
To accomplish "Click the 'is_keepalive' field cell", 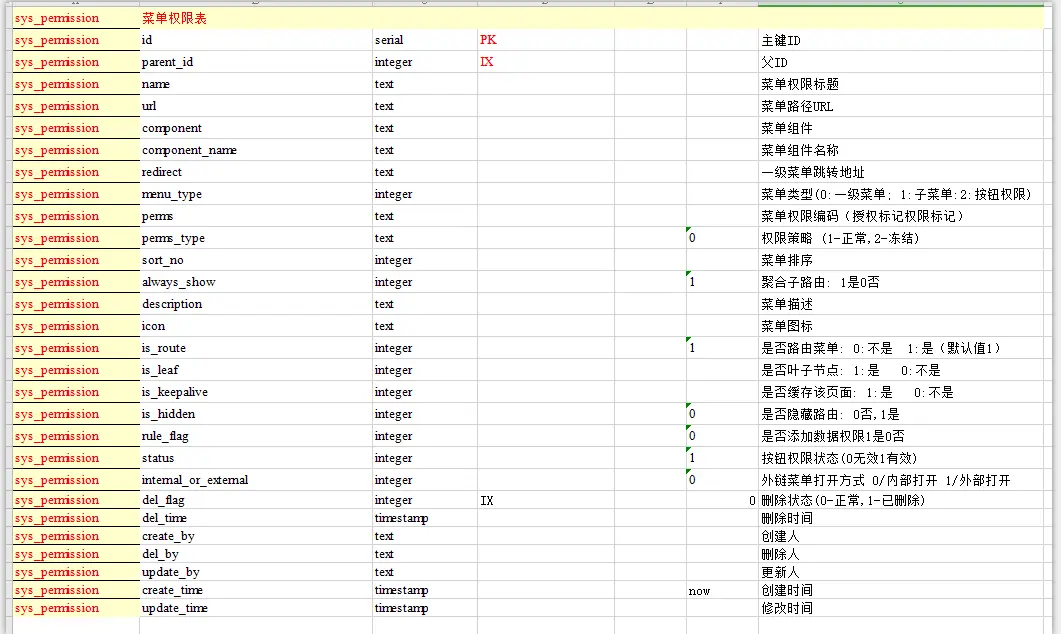I will [256, 392].
